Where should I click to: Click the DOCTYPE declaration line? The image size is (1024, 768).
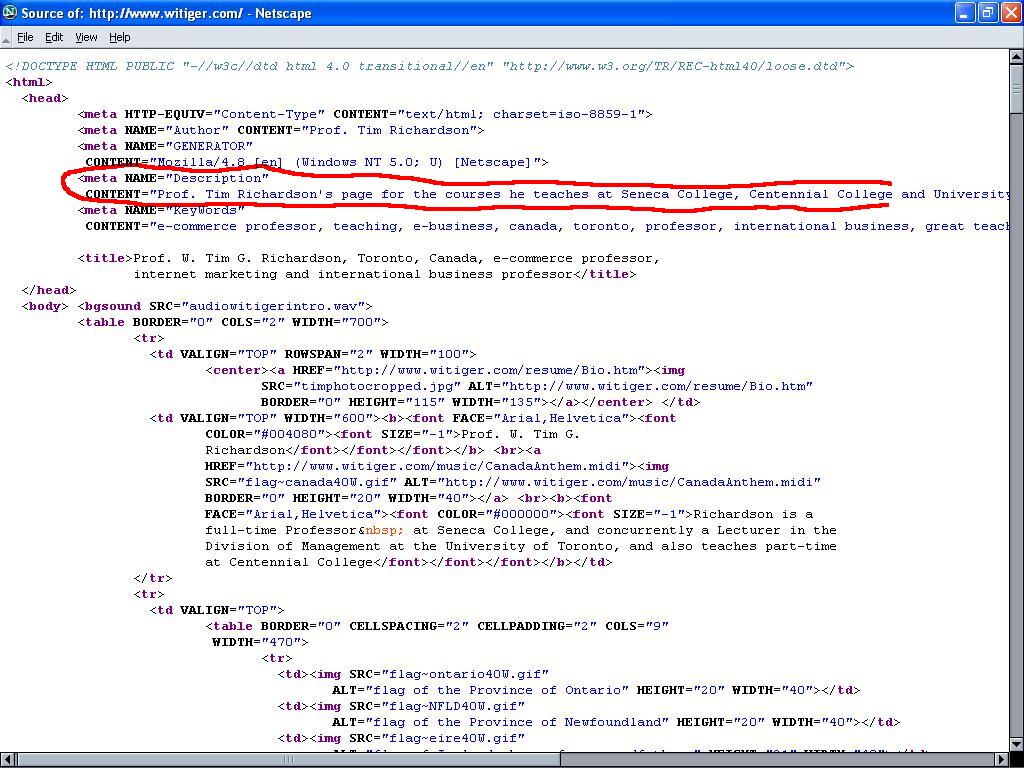tap(430, 66)
